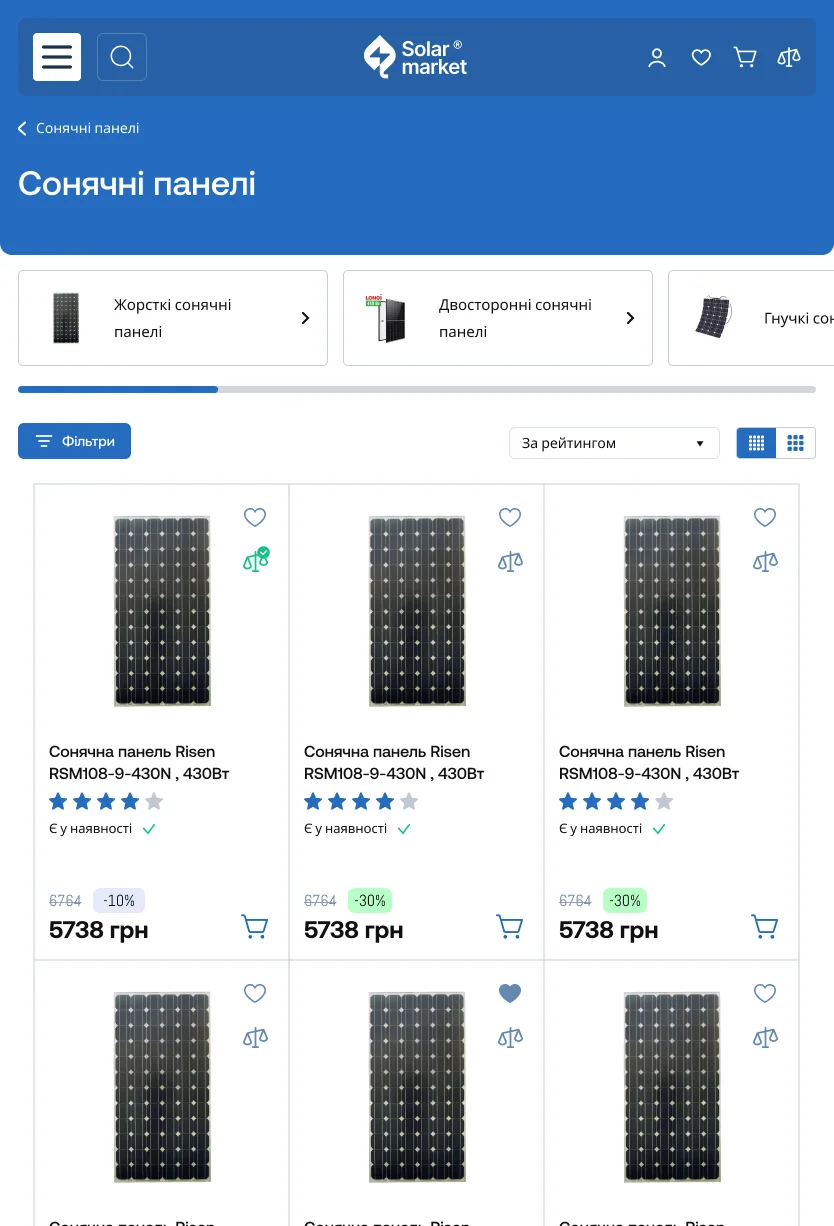Click the Жорсткі сонячні панелі category thumbnail
This screenshot has height=1226, width=834.
click(66, 318)
